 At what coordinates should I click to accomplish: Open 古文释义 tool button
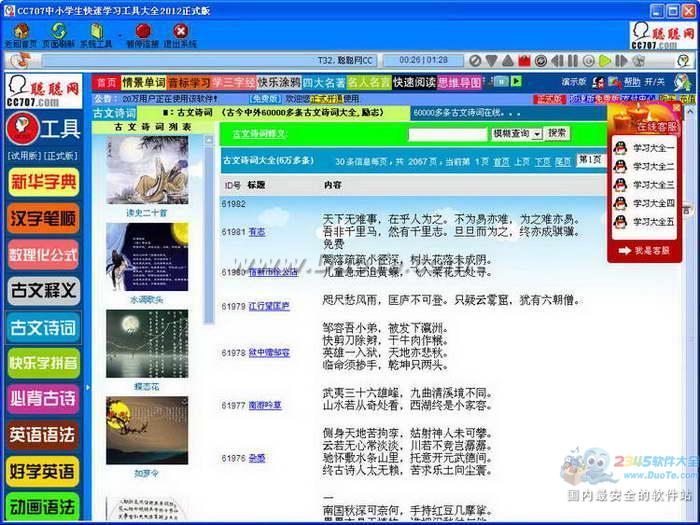(x=44, y=291)
